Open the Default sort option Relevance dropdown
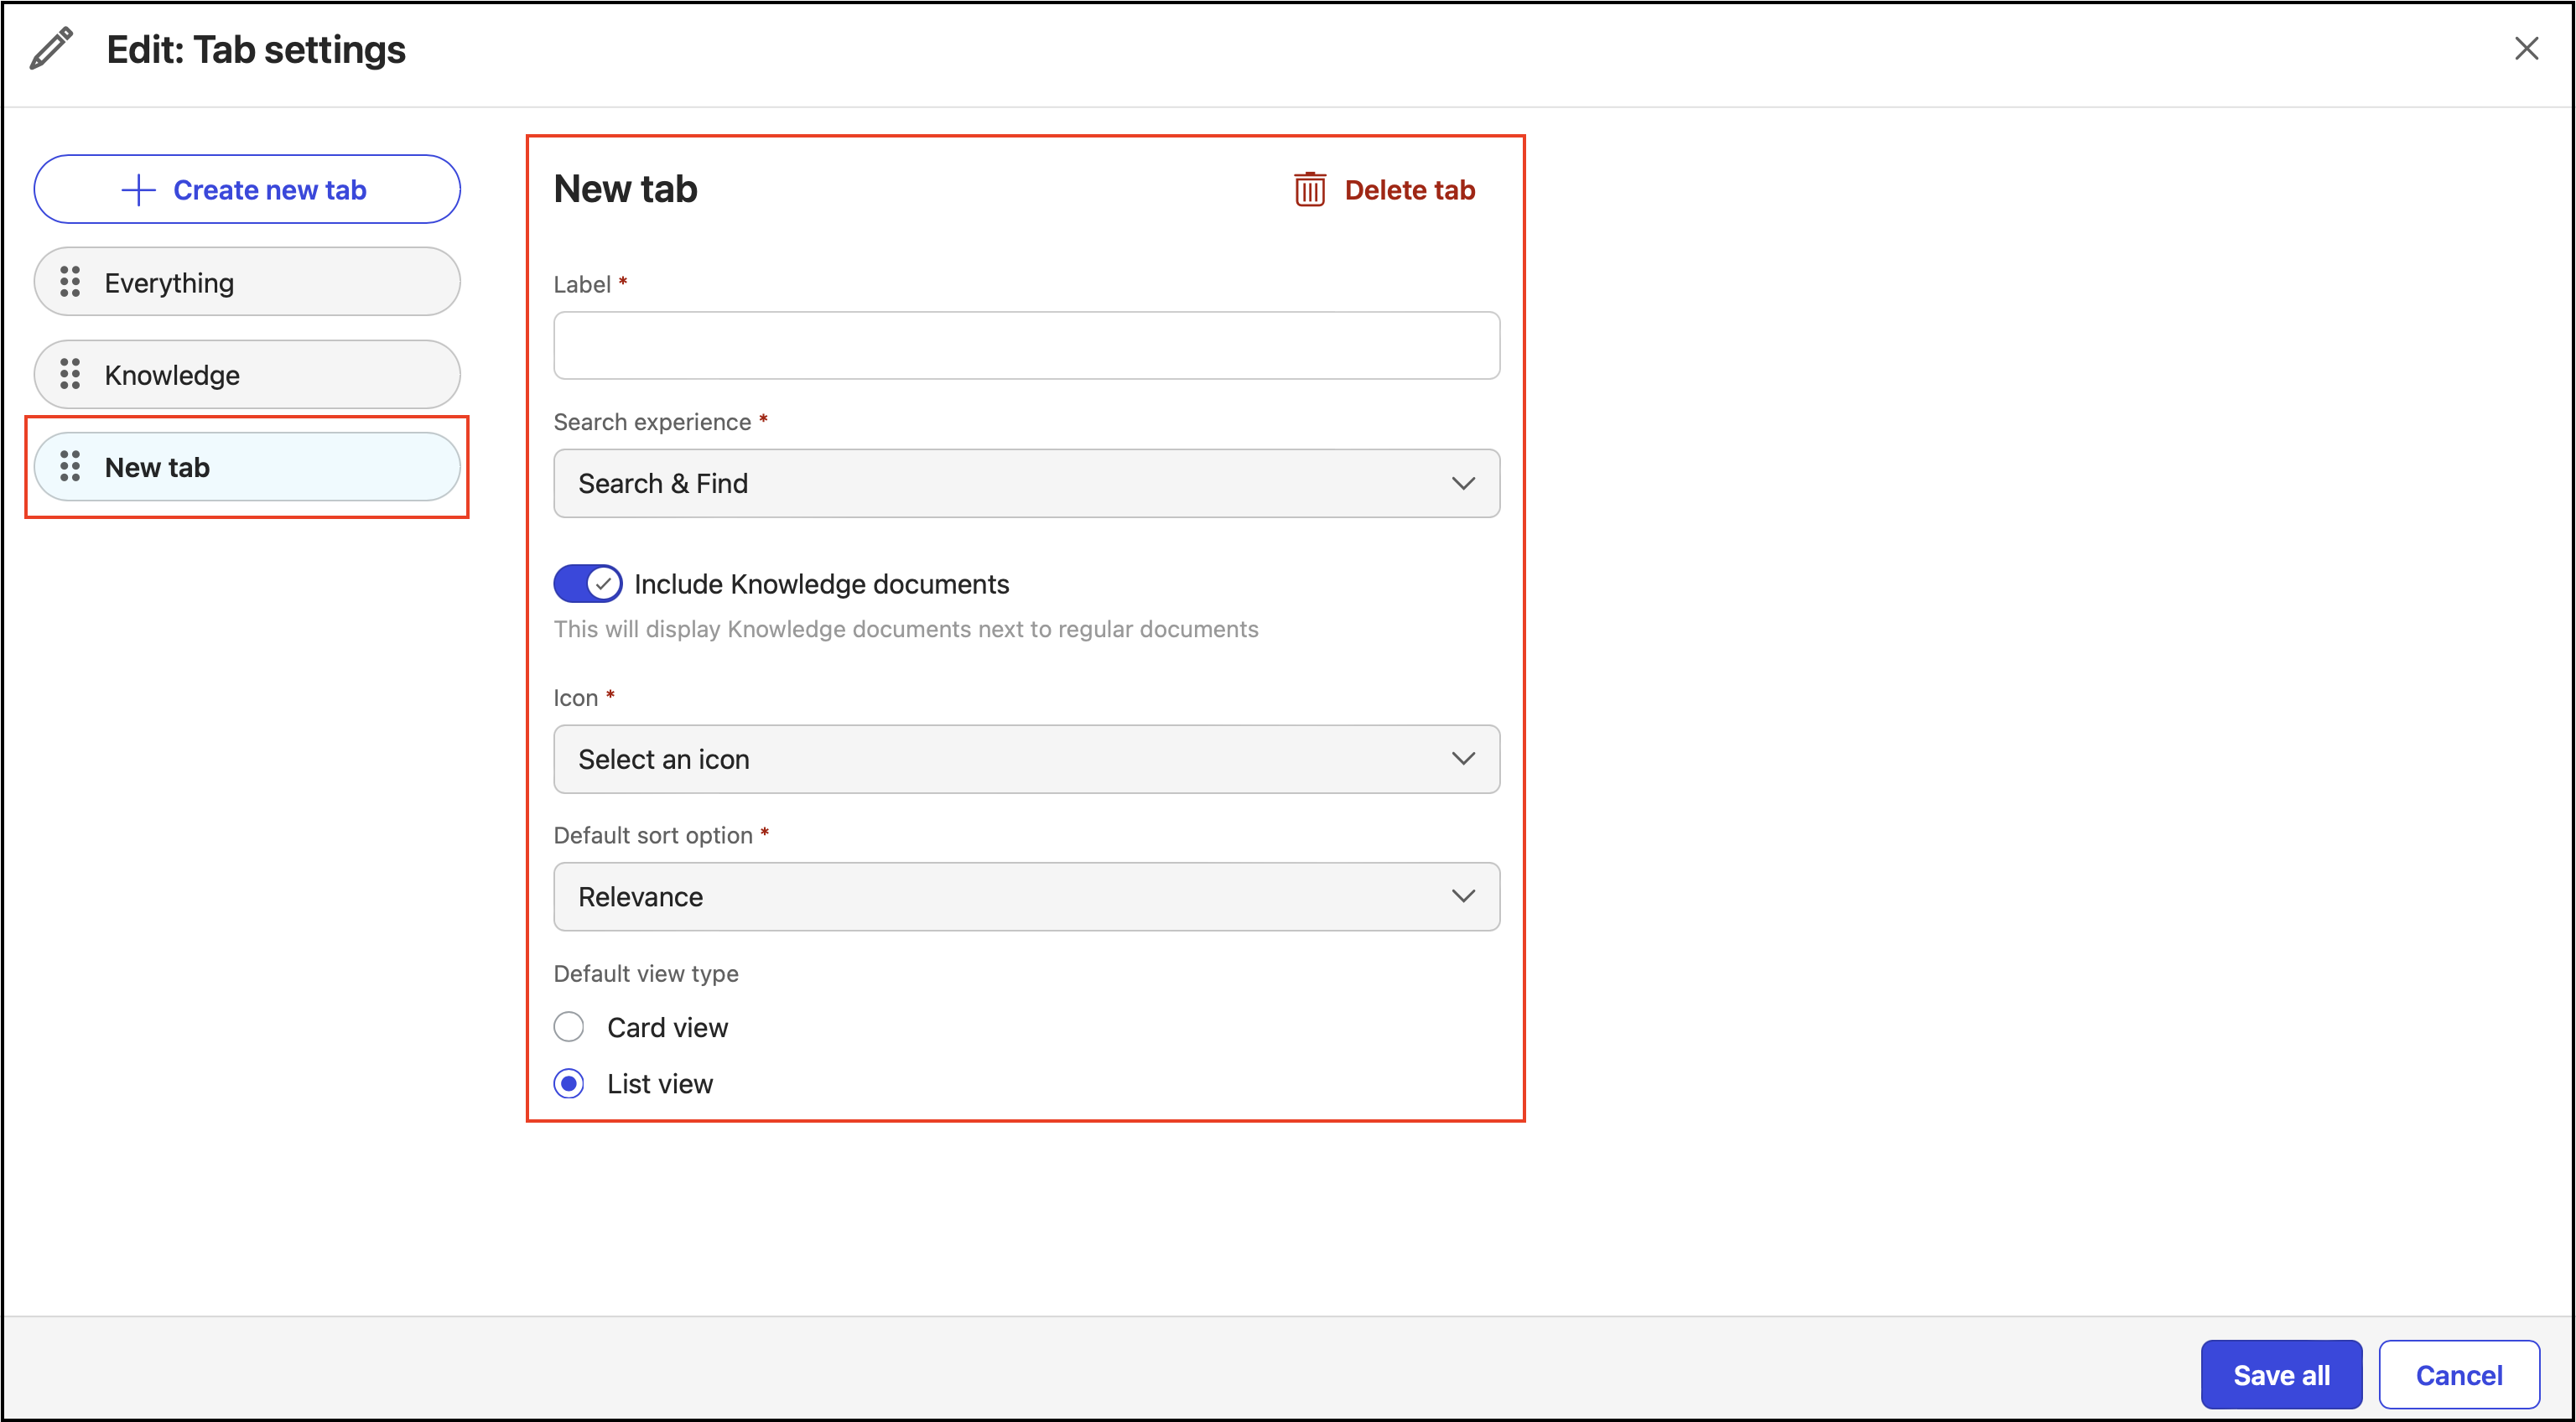The width and height of the screenshot is (2576, 1422). tap(1026, 896)
